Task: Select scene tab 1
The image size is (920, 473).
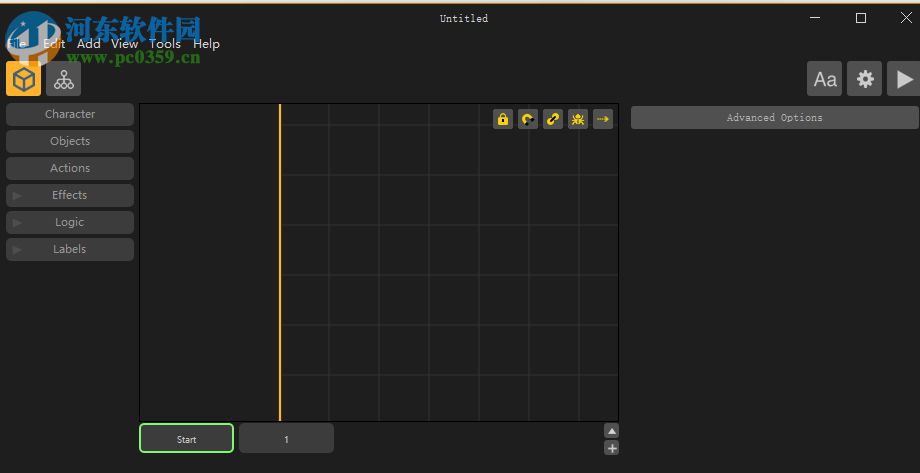Action: (x=286, y=438)
